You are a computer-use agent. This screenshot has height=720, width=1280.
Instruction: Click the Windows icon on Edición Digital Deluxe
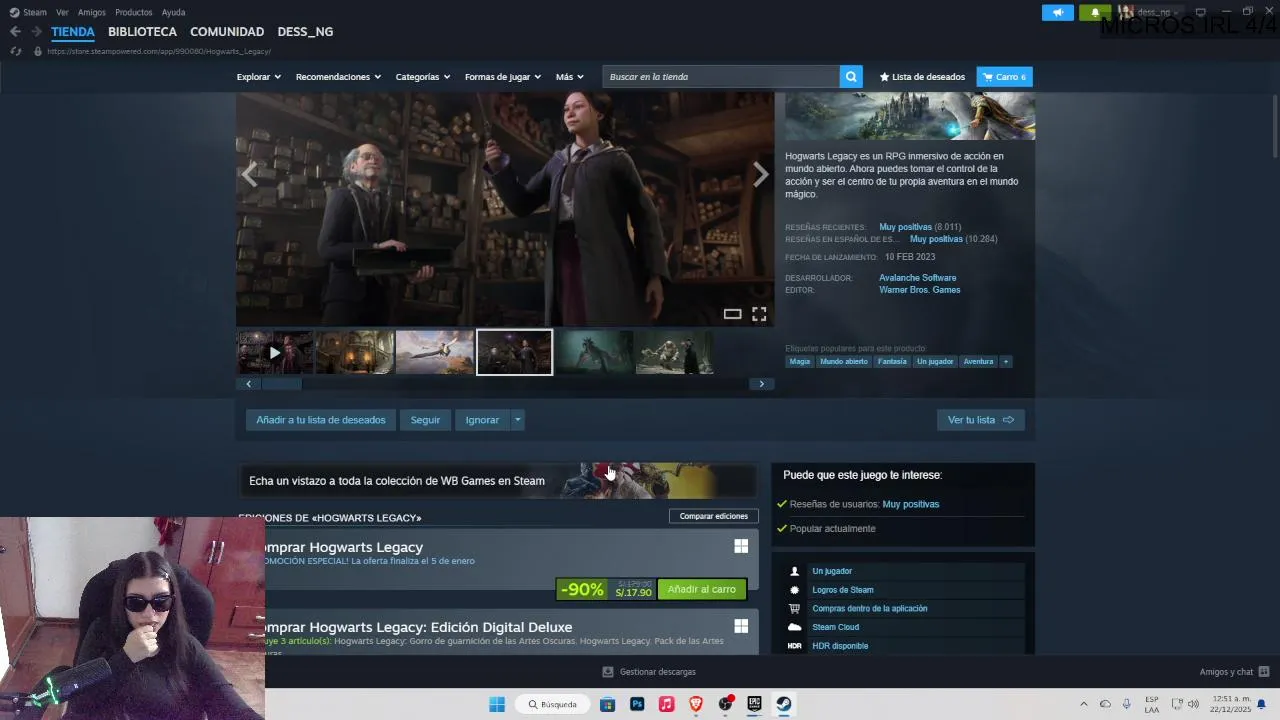coord(741,626)
